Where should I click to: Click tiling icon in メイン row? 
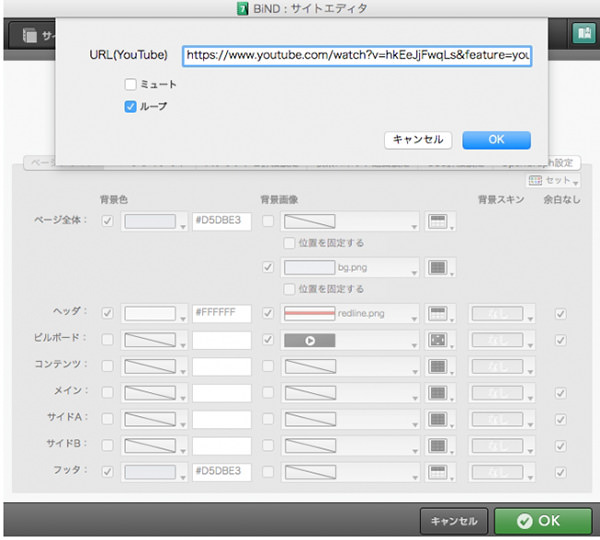(x=435, y=392)
